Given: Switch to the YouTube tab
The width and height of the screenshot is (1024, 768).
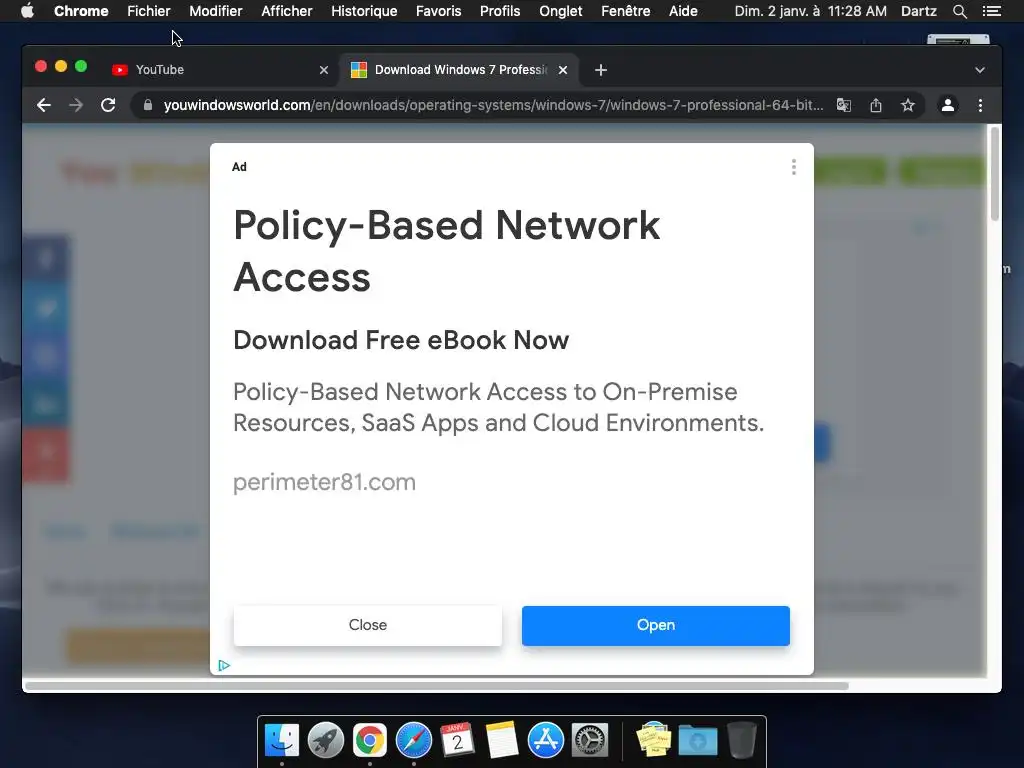Looking at the screenshot, I should pyautogui.click(x=221, y=70).
